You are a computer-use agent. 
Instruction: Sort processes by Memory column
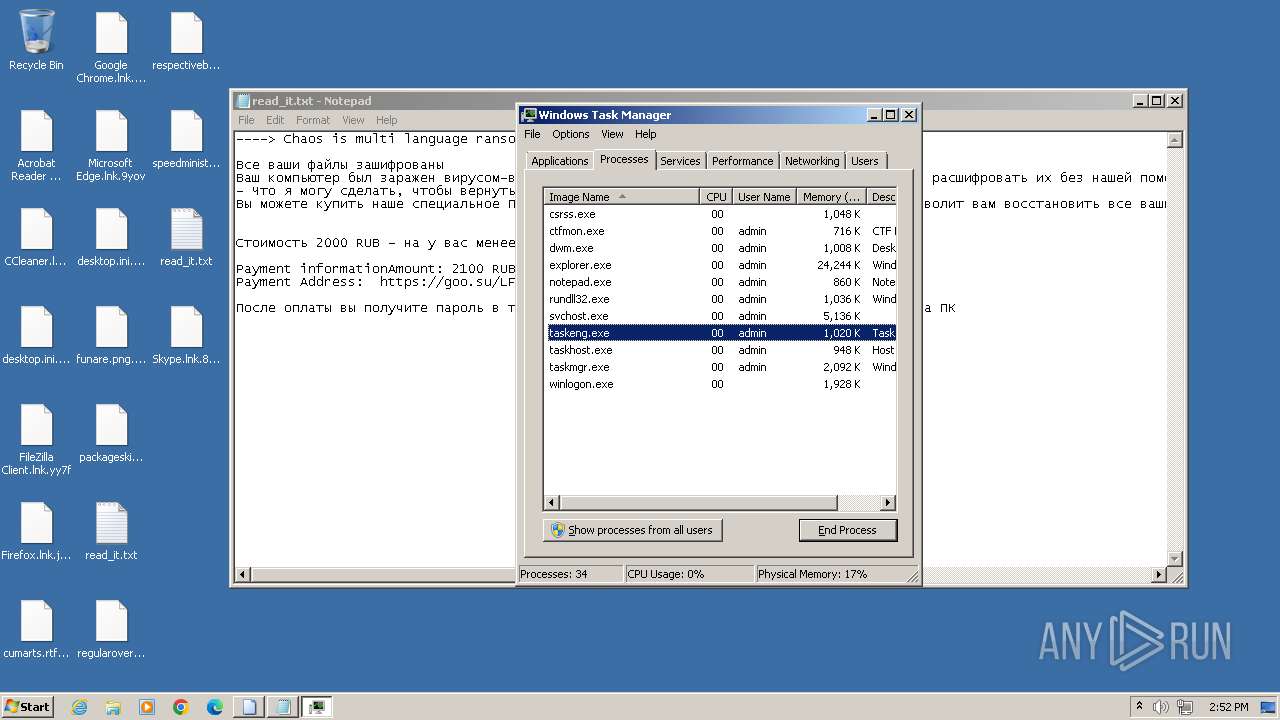pyautogui.click(x=831, y=197)
